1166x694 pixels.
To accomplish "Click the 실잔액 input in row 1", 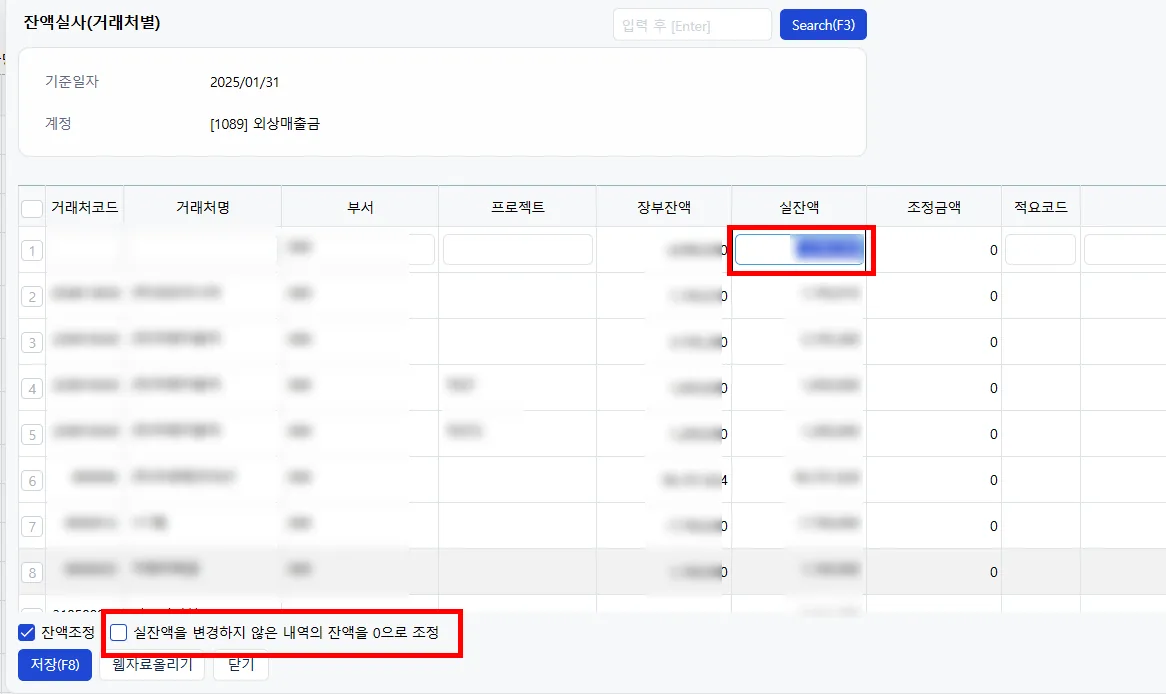I will (x=799, y=250).
